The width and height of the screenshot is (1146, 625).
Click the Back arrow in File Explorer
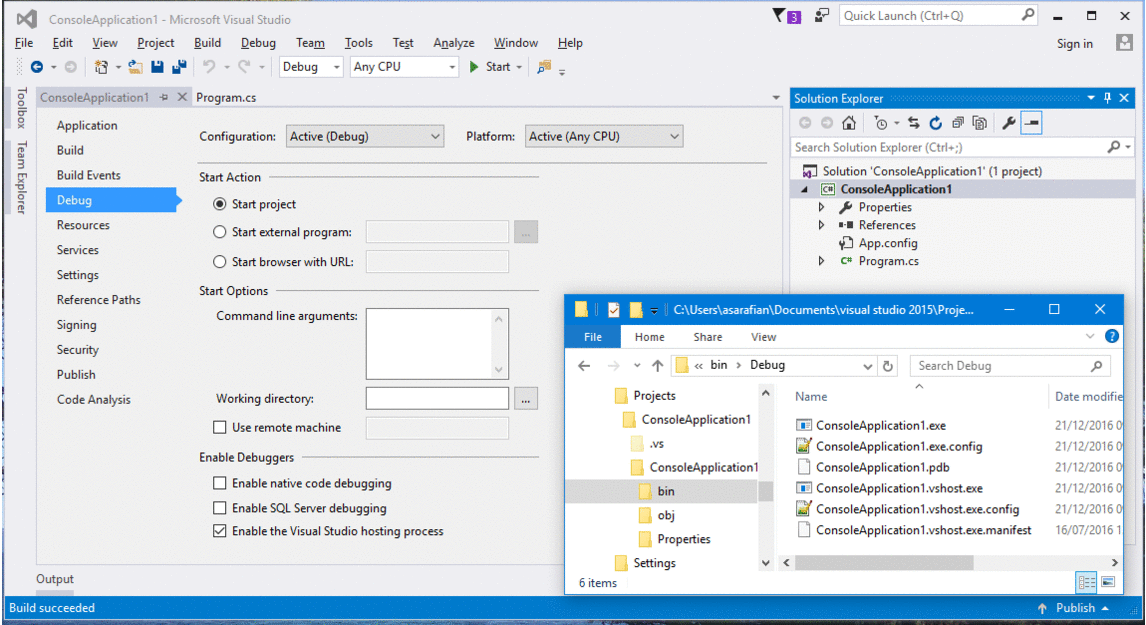coord(584,365)
